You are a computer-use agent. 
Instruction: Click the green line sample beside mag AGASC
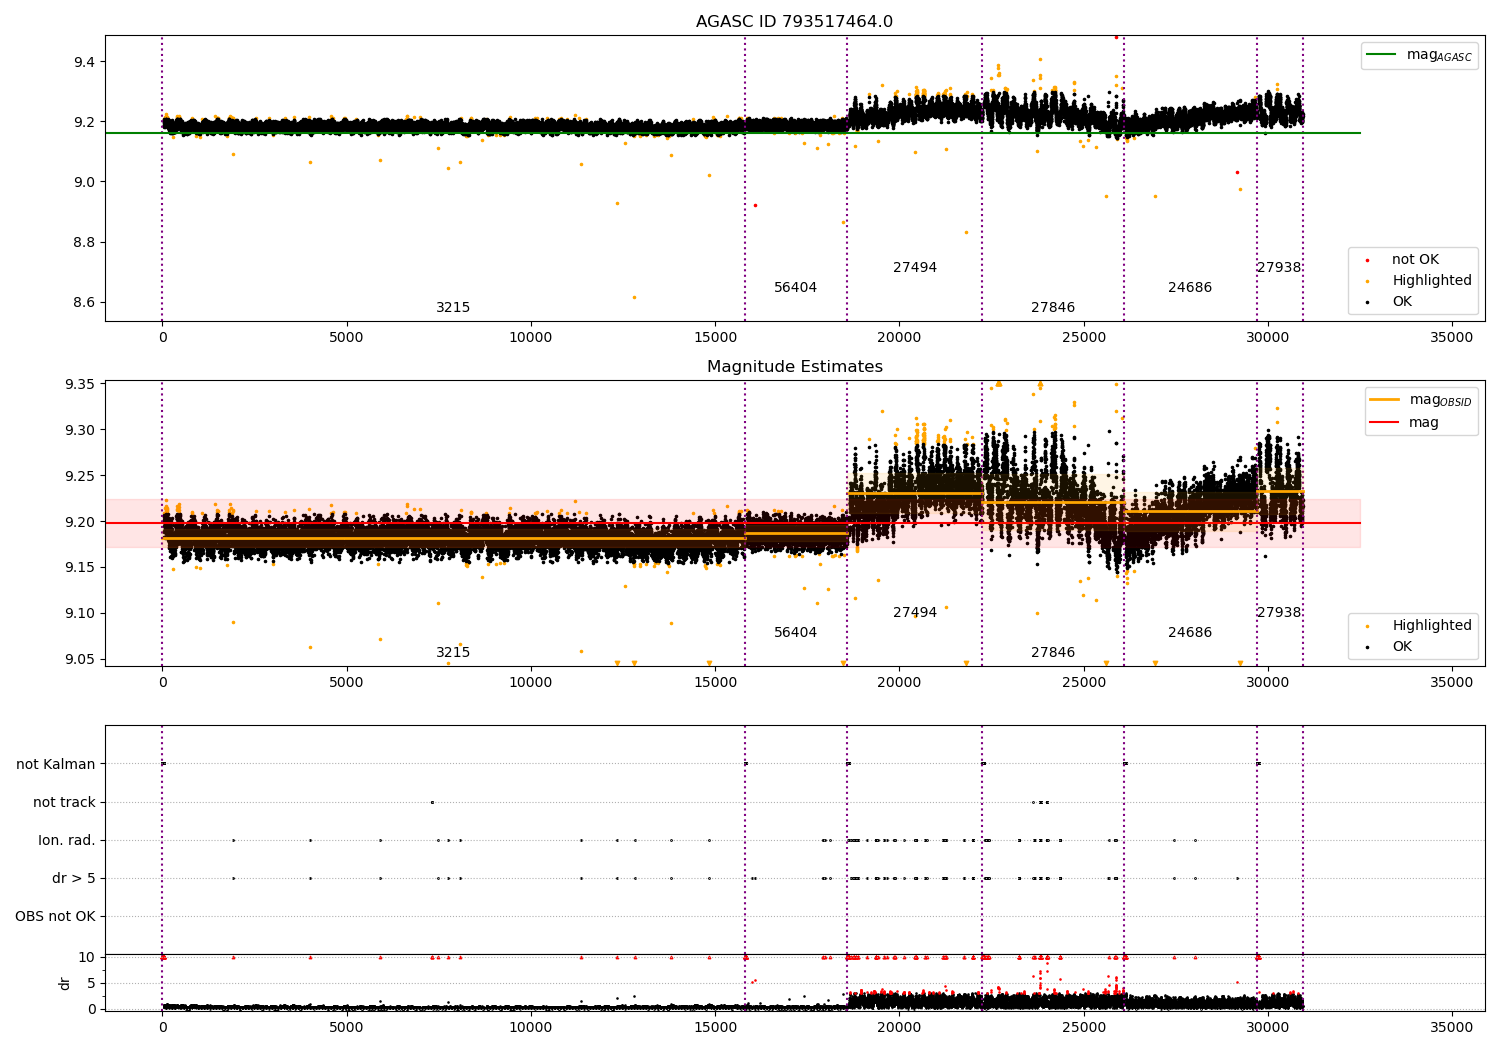tap(1382, 55)
